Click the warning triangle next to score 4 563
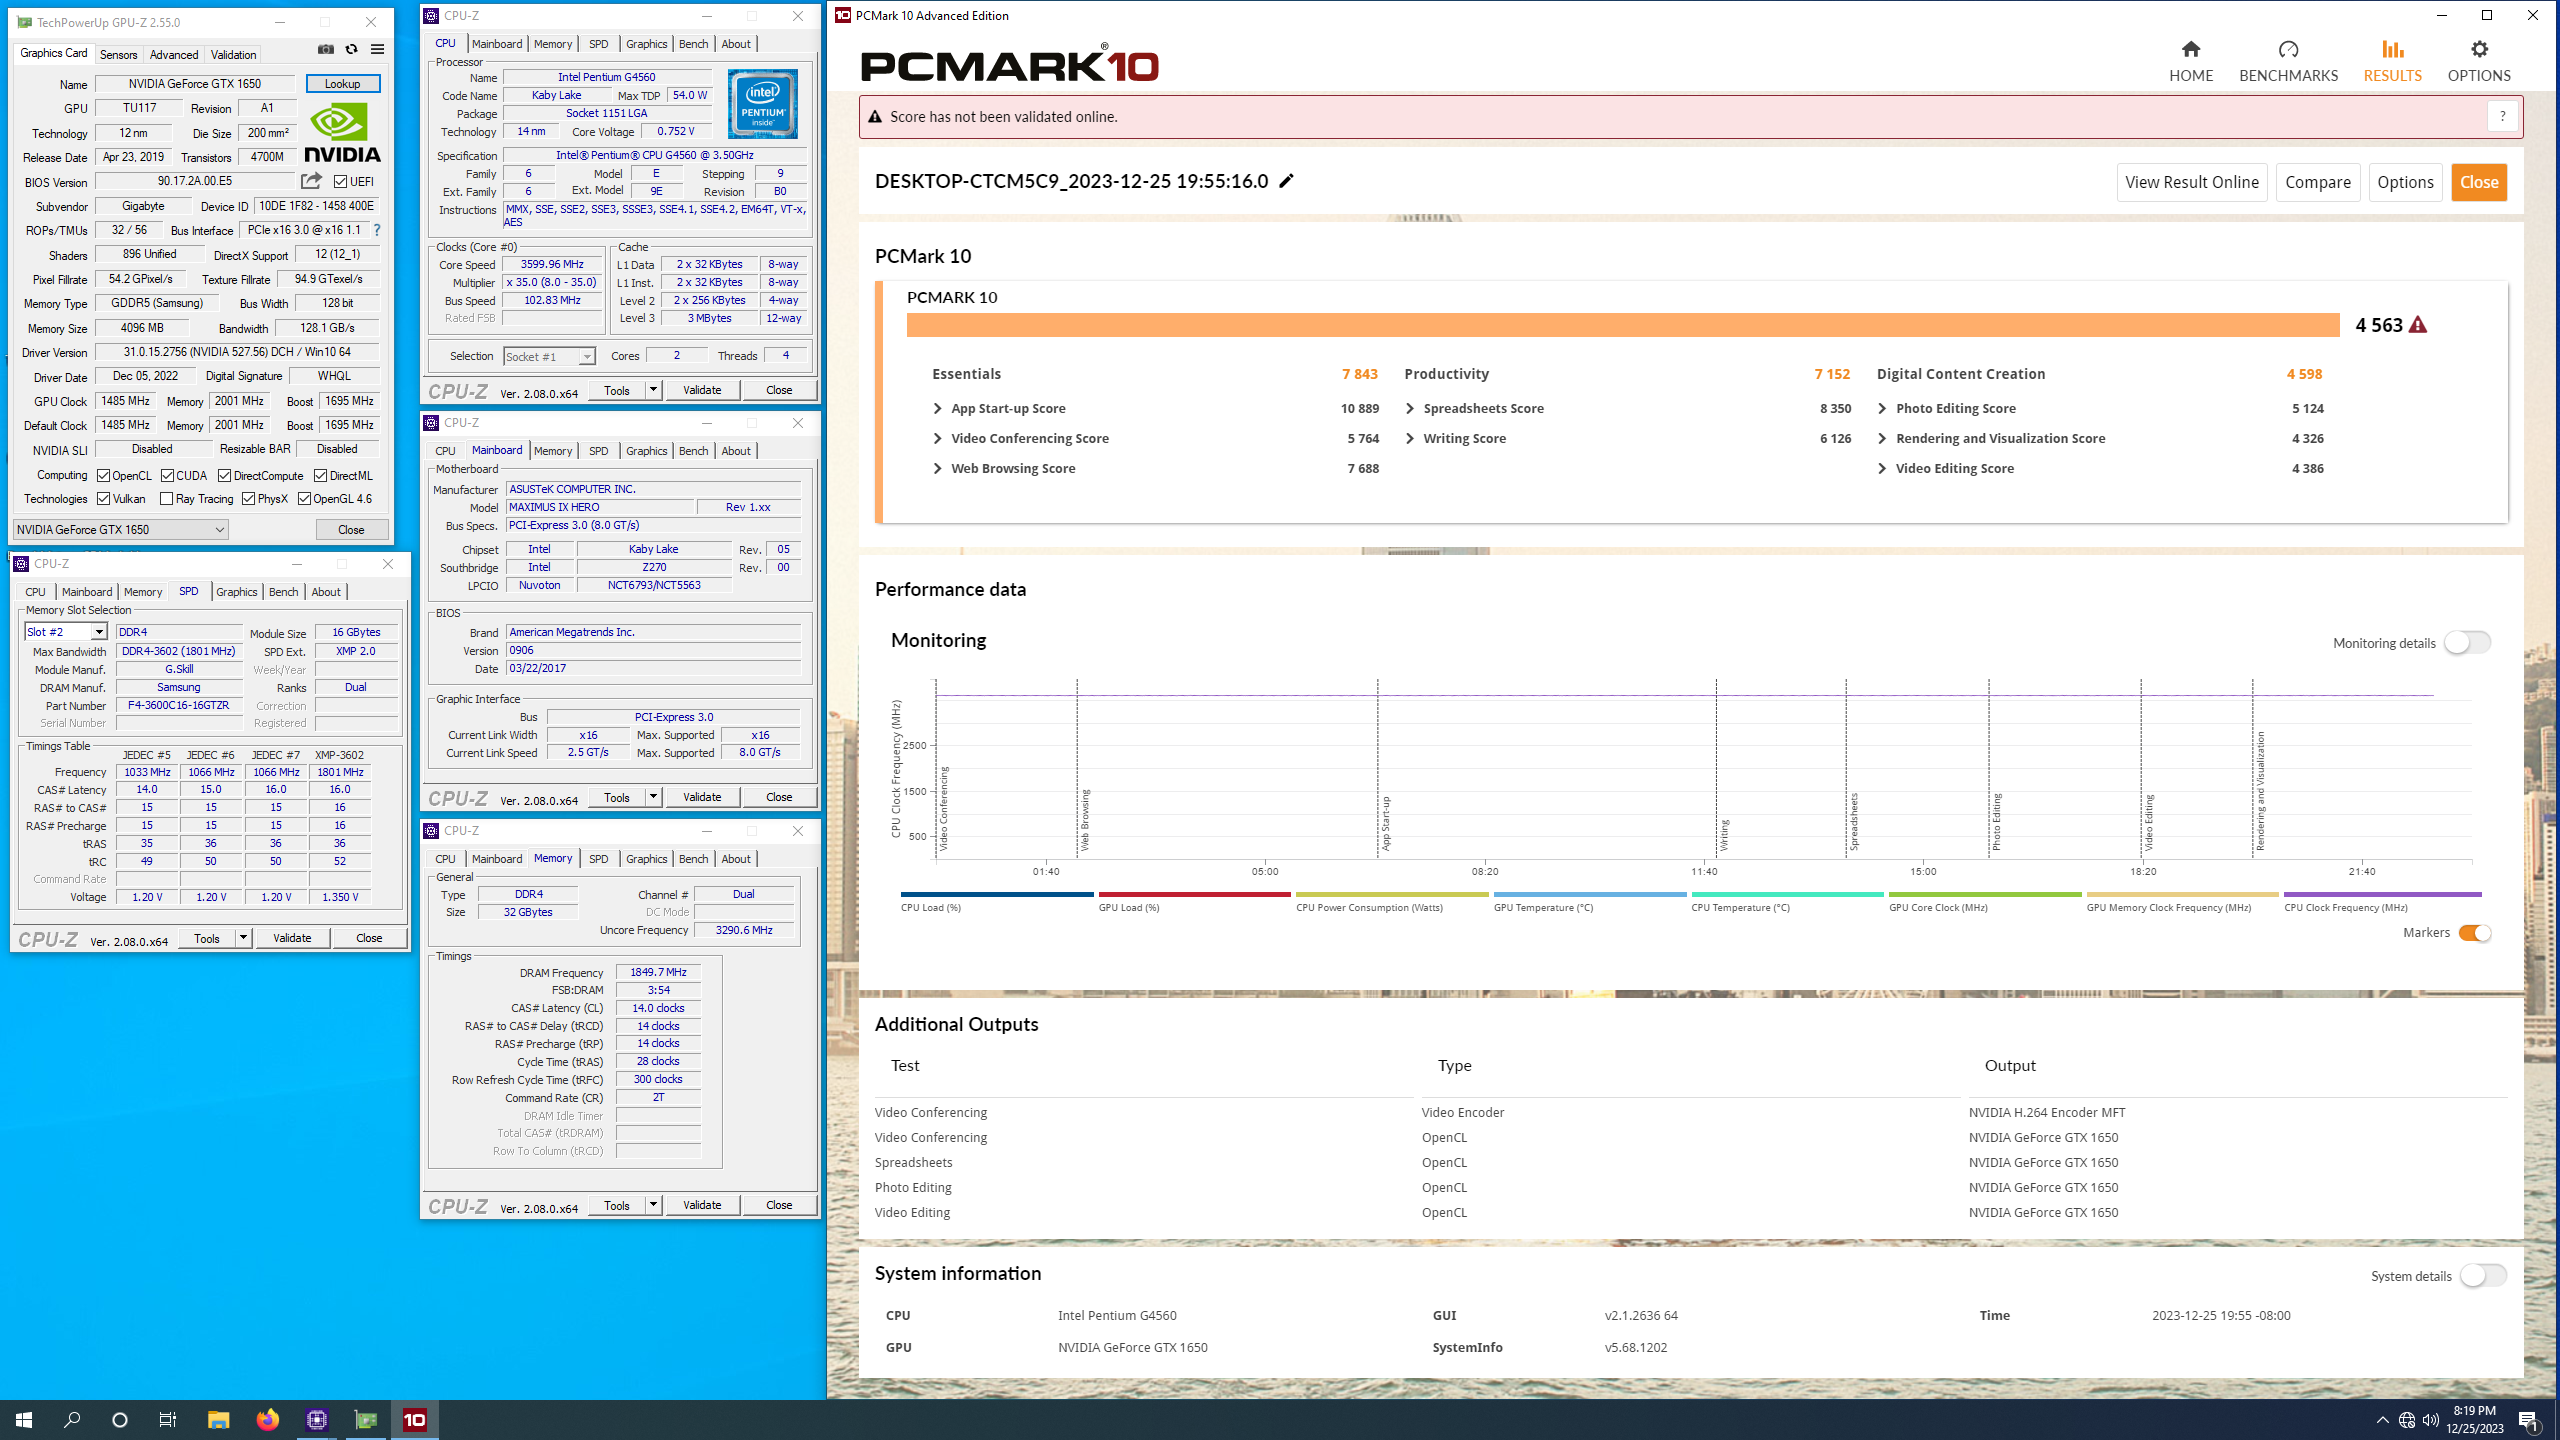Image resolution: width=2560 pixels, height=1440 pixels. 2418,325
